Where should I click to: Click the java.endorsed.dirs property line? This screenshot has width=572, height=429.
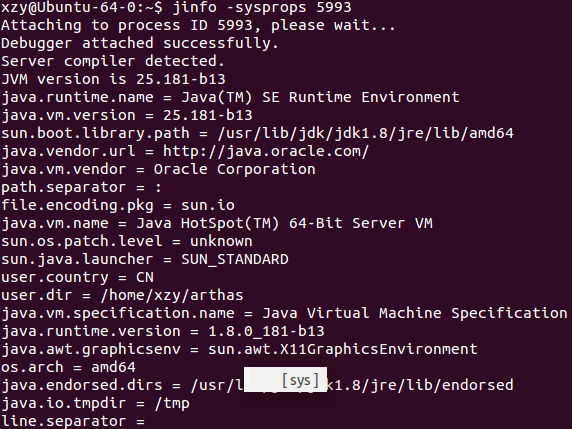[x=257, y=385]
